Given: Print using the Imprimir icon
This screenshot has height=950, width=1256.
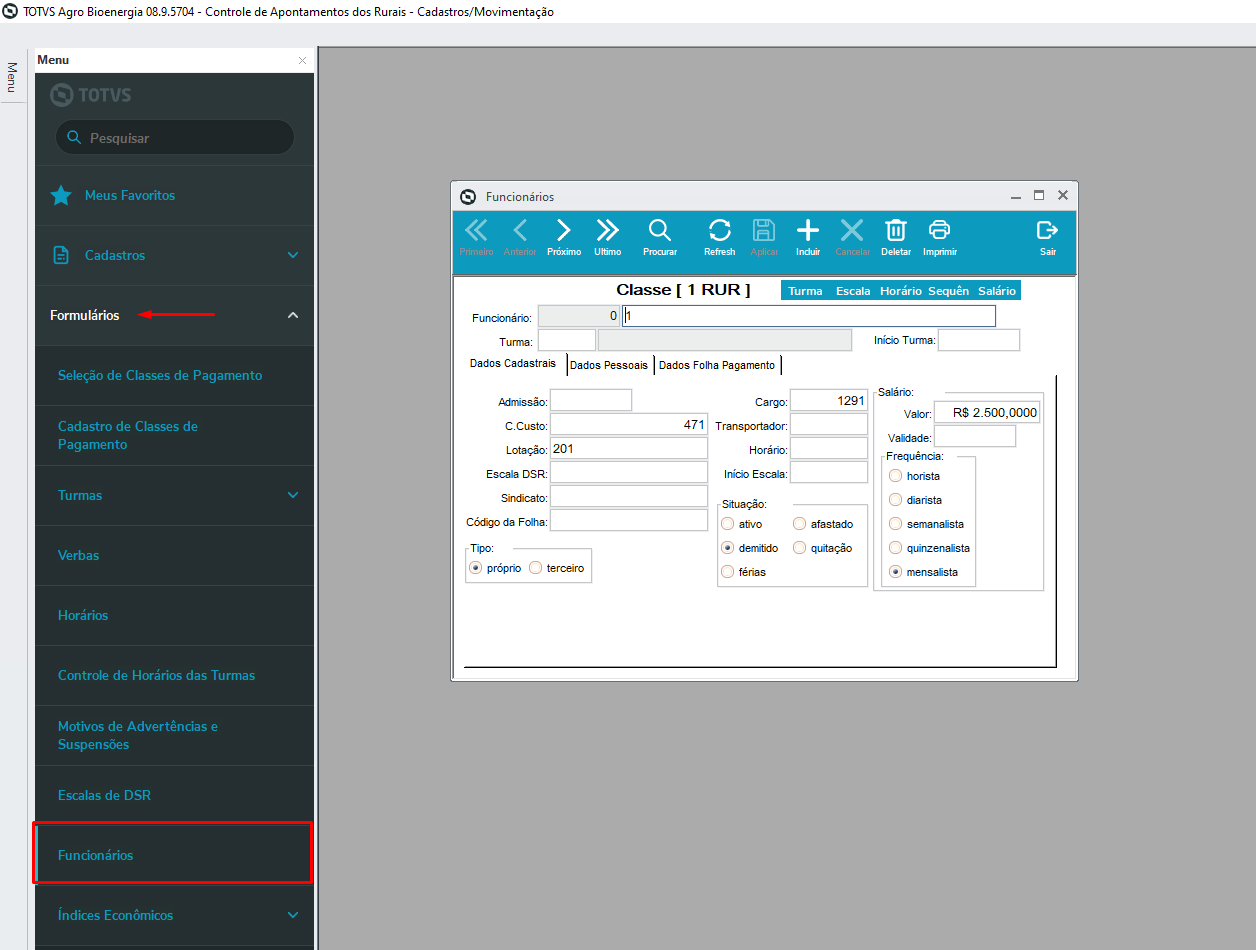Looking at the screenshot, I should click(940, 237).
